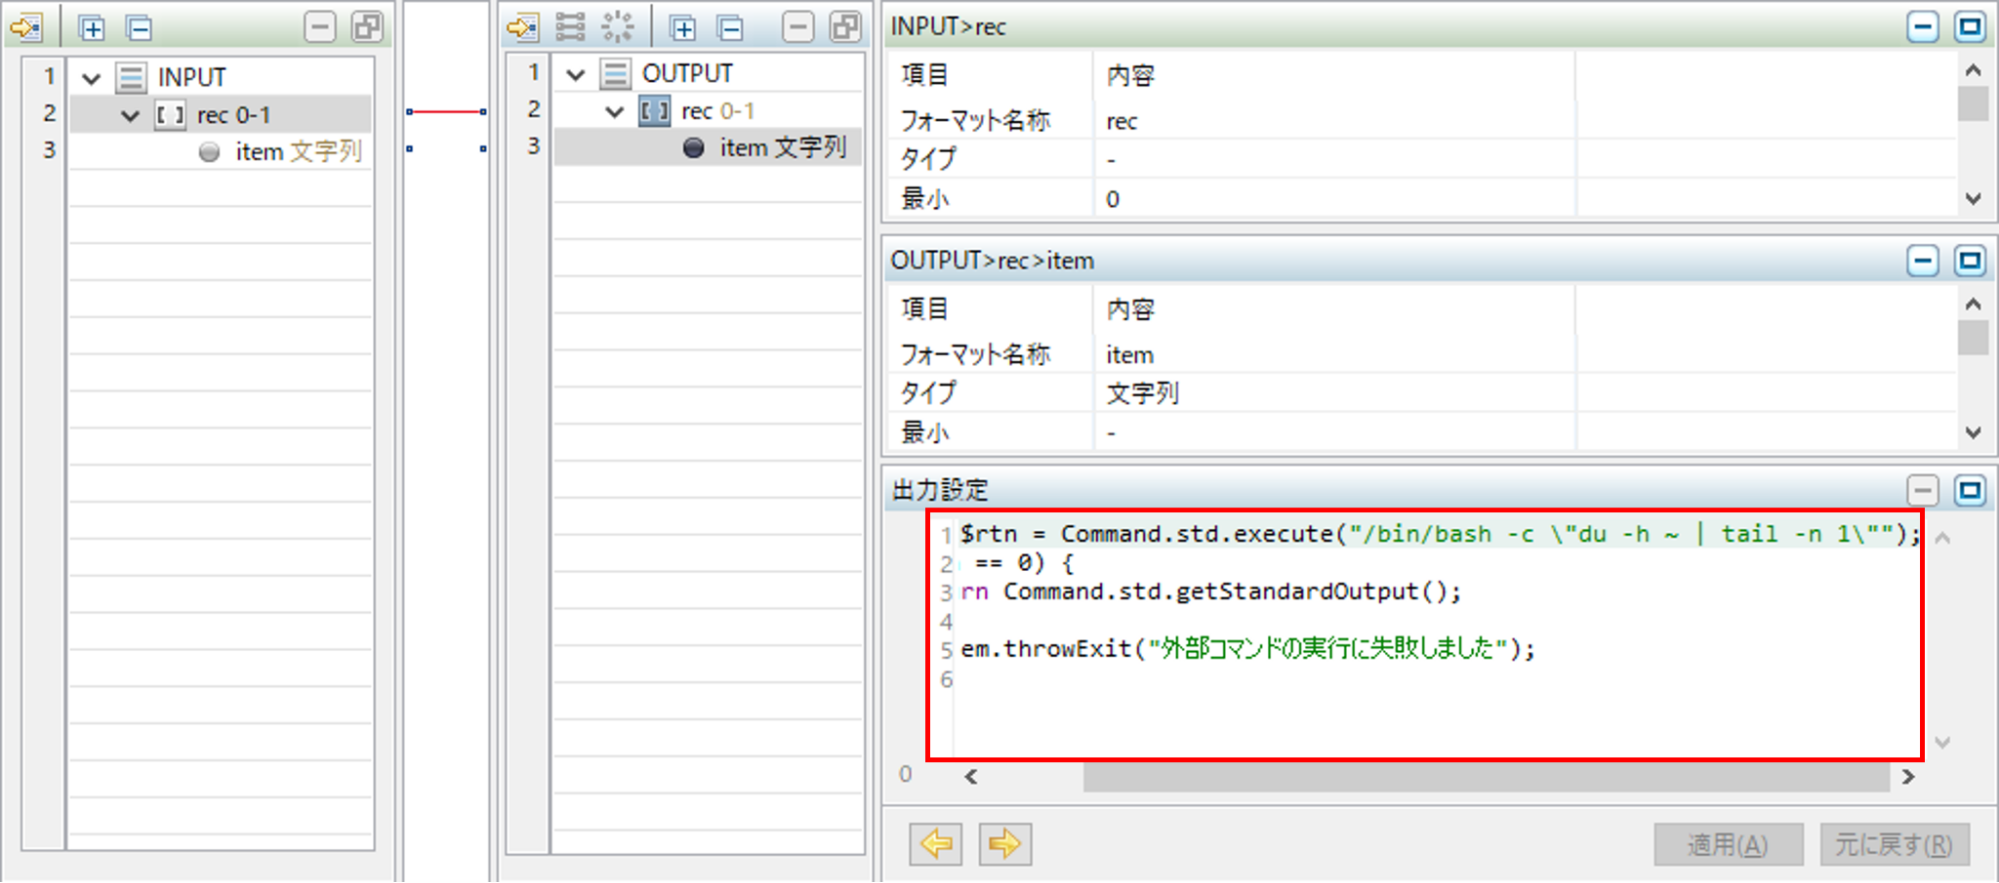The height and width of the screenshot is (883, 1999).
Task: Collapse the OUTPUT root node chevron
Action: pos(575,75)
